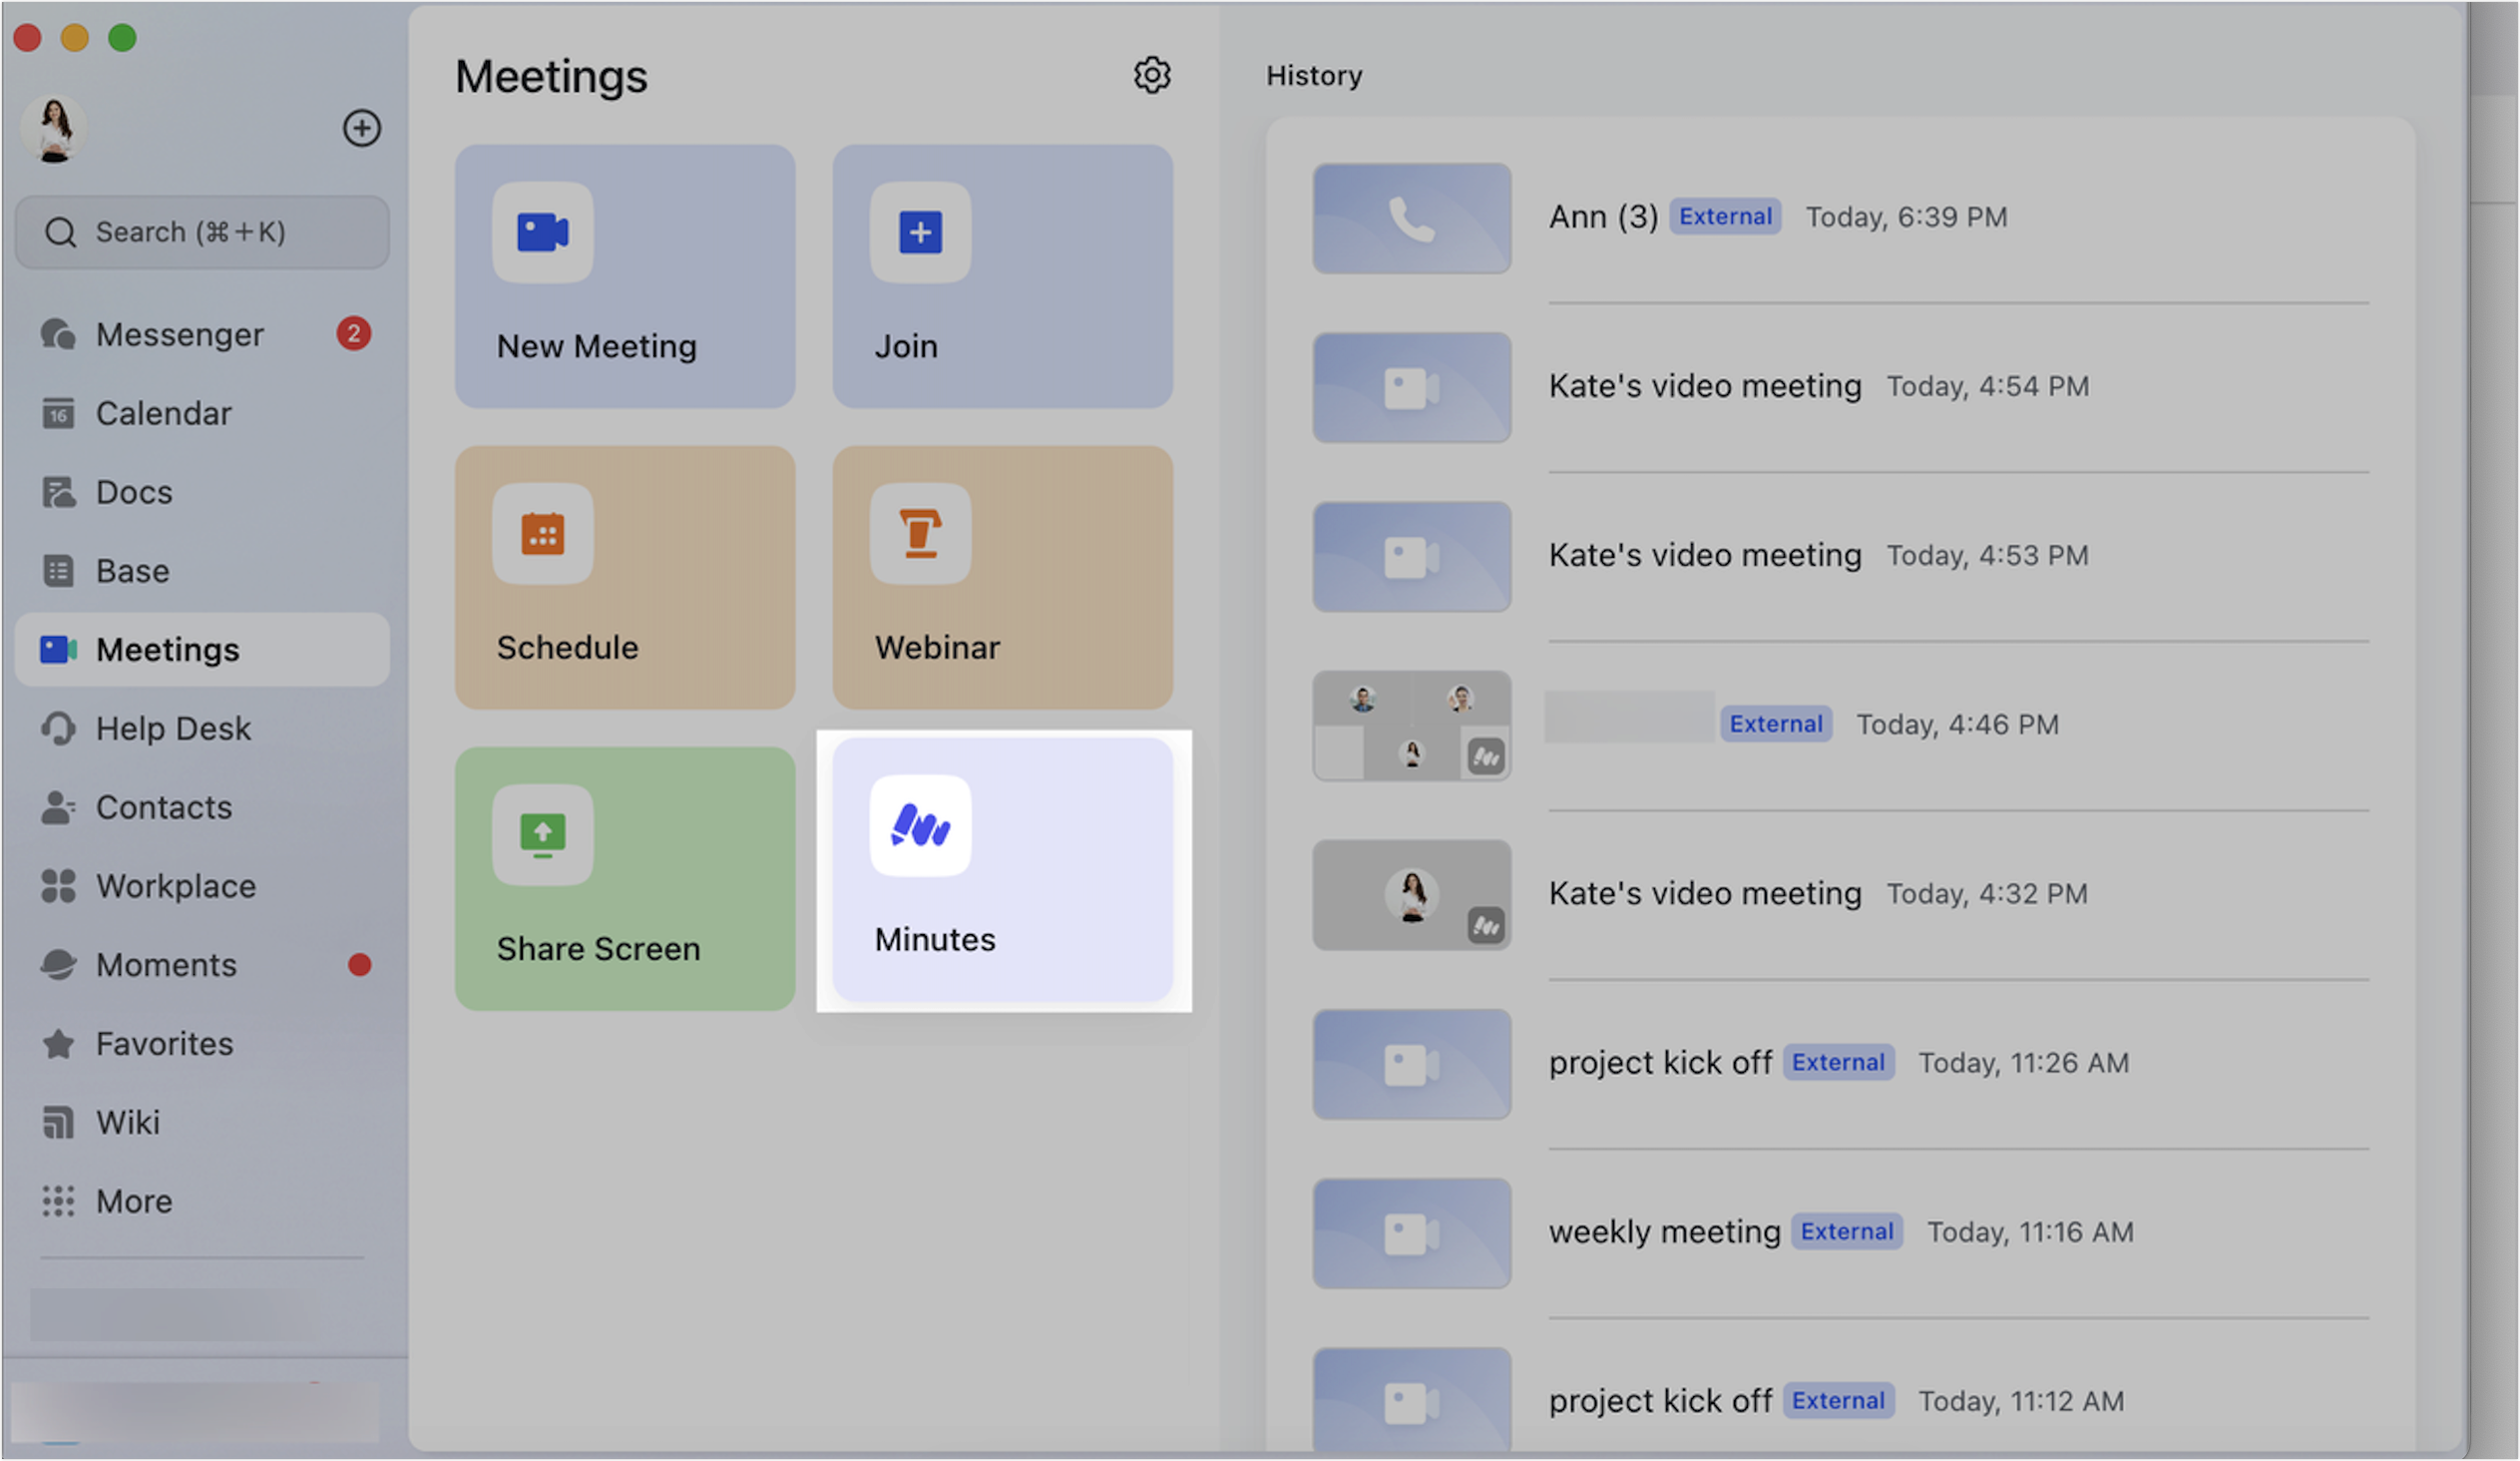Click External tag on Ann (3) entry
The image size is (2520, 1461).
[1725, 217]
